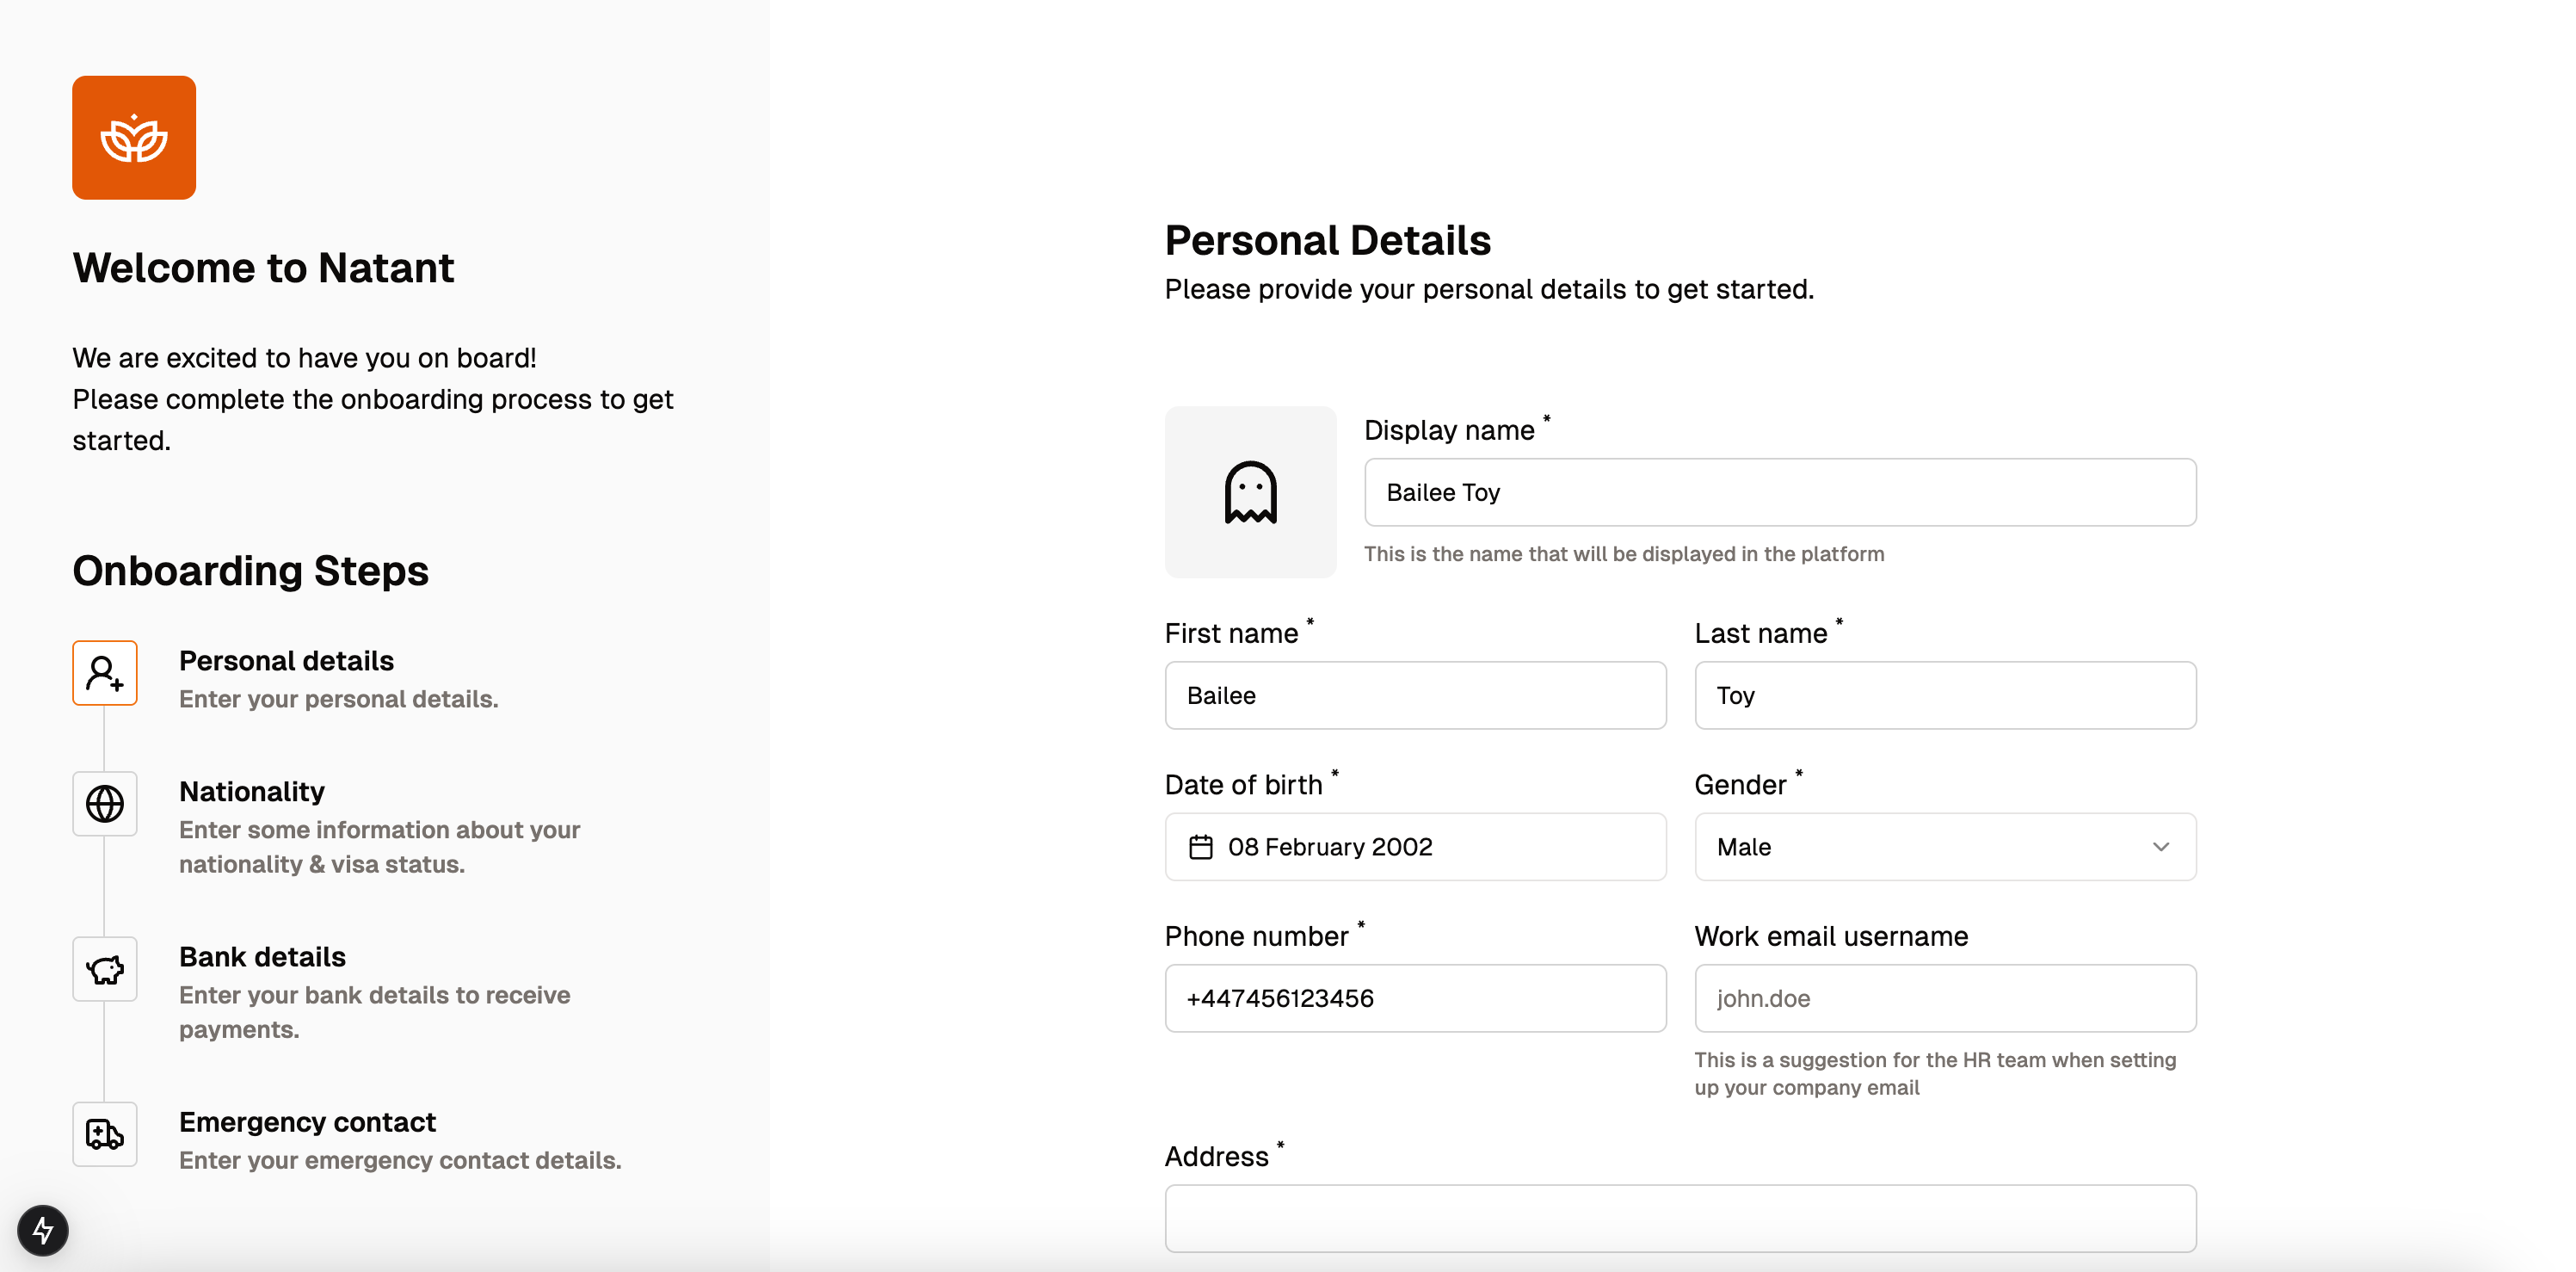Click the ghost avatar placeholder image
The width and height of the screenshot is (2576, 1272).
click(x=1250, y=492)
